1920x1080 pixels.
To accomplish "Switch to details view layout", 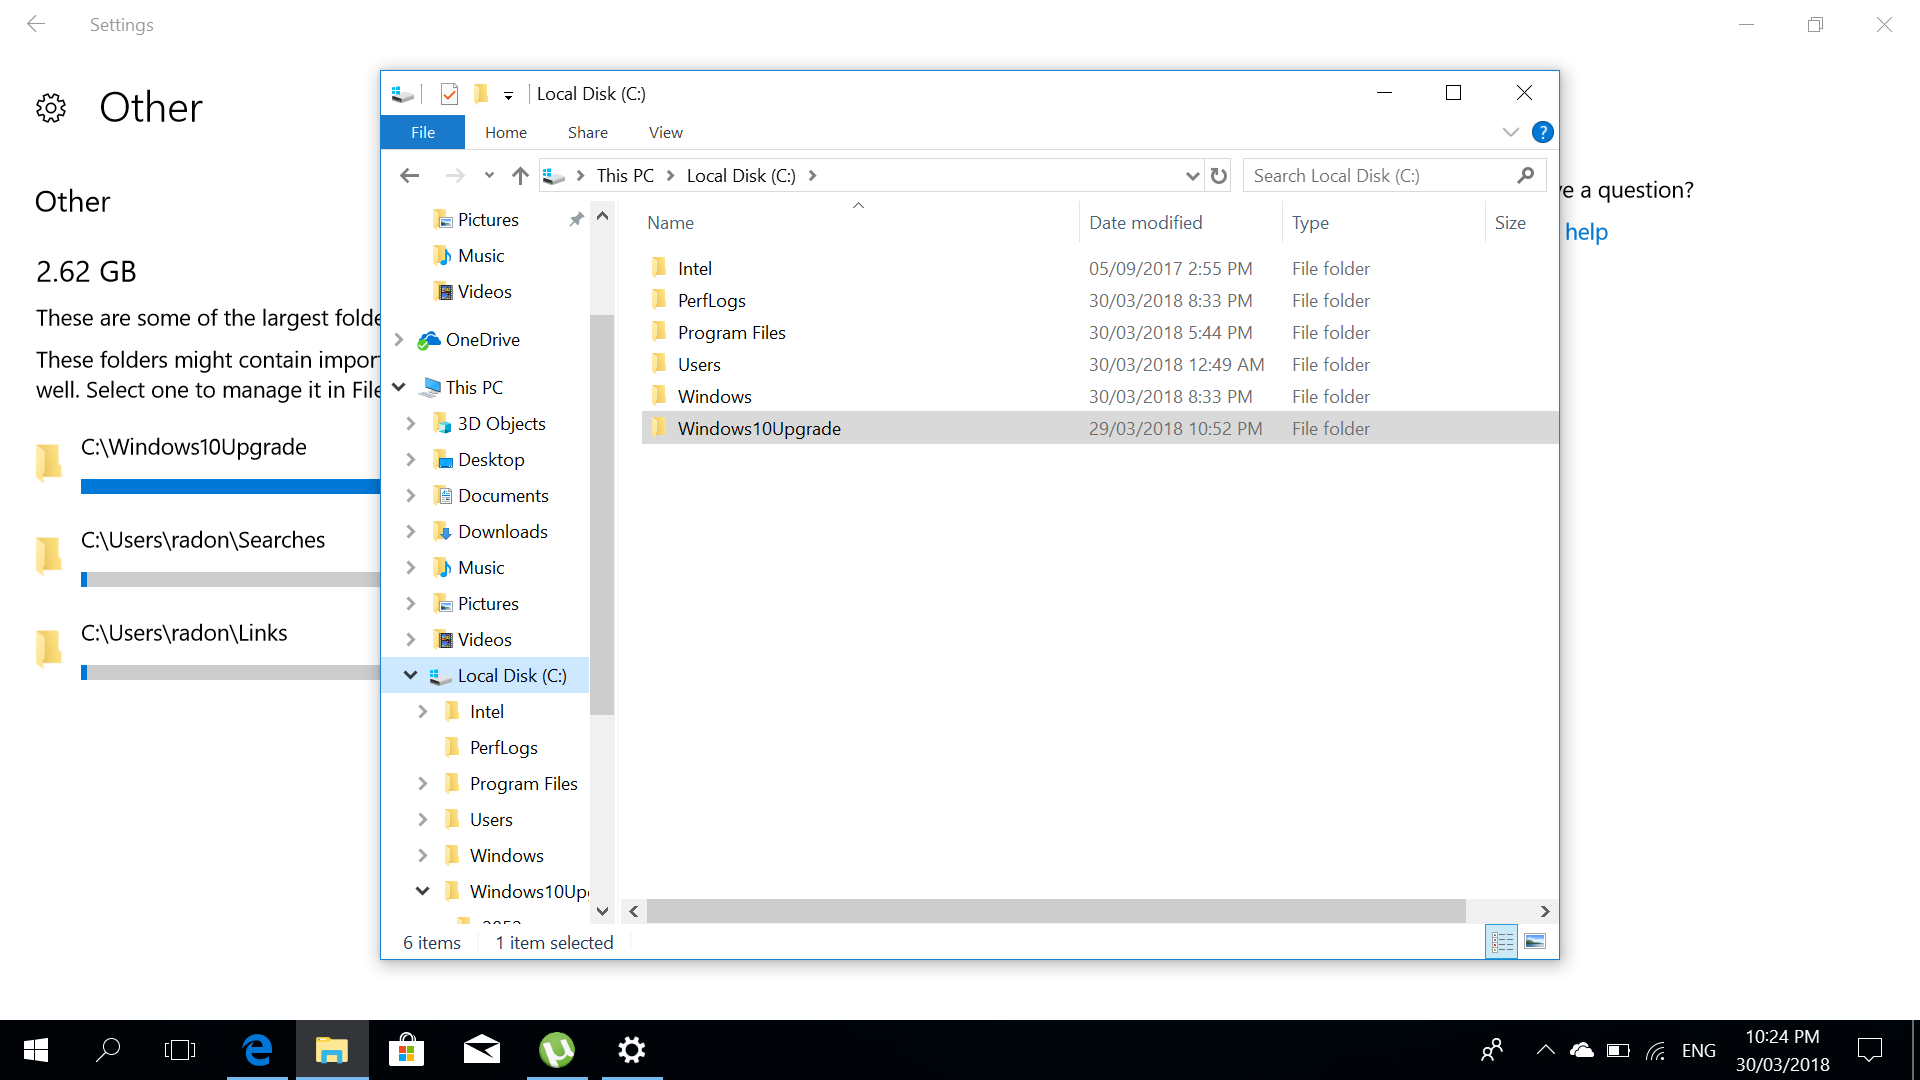I will pos(1501,942).
